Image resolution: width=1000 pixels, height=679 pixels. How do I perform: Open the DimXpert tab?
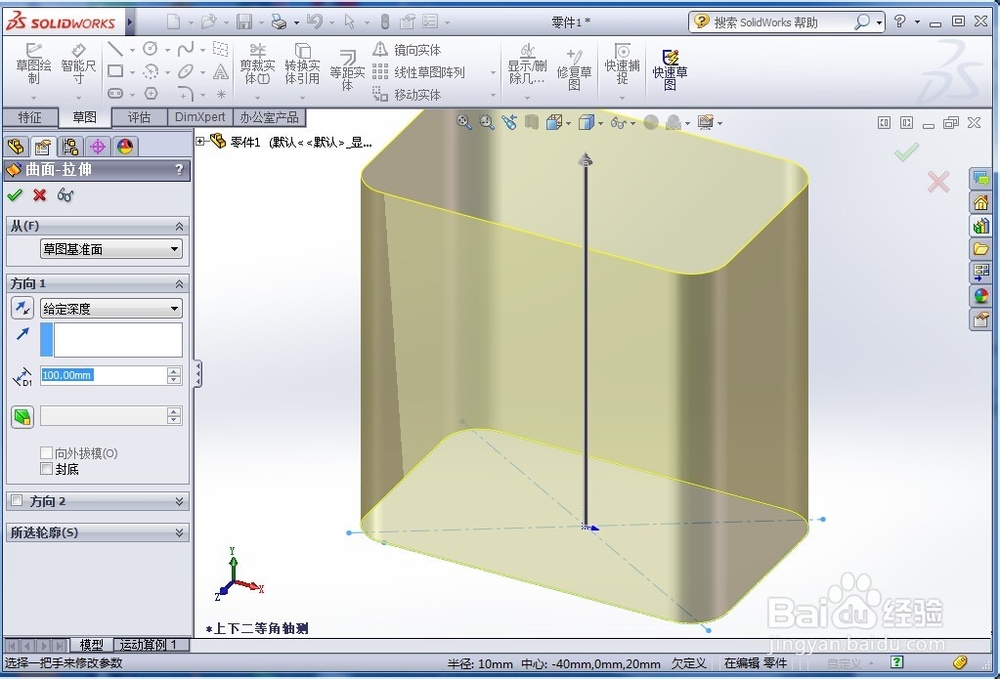(200, 117)
